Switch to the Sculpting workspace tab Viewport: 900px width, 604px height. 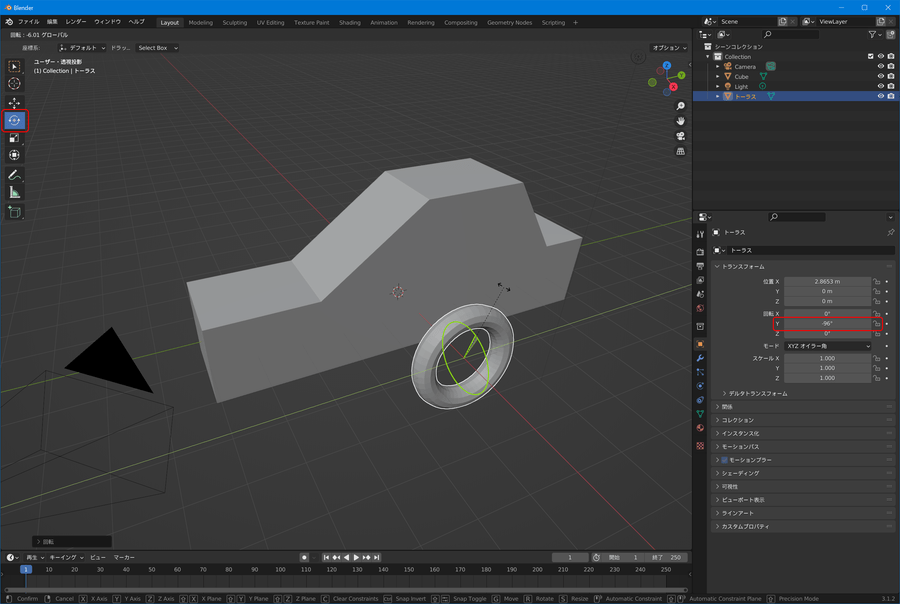coord(234,22)
